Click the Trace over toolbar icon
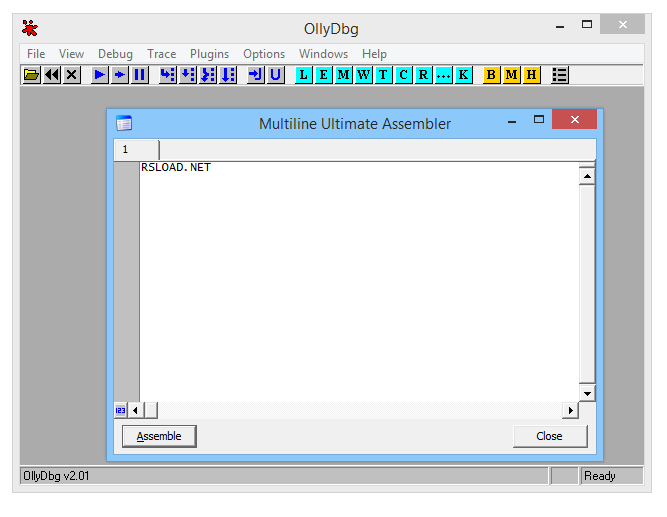 coord(228,75)
